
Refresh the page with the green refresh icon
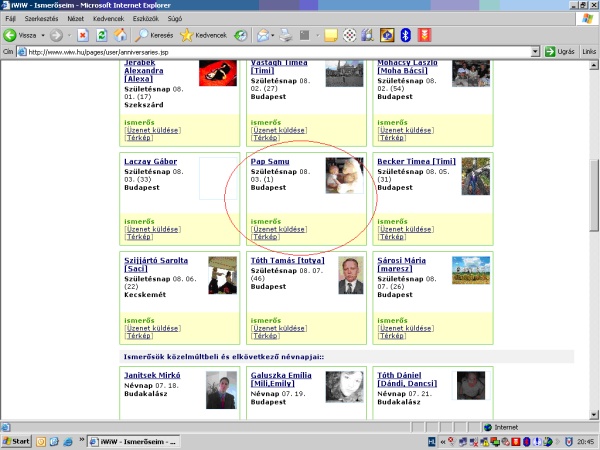[x=101, y=35]
